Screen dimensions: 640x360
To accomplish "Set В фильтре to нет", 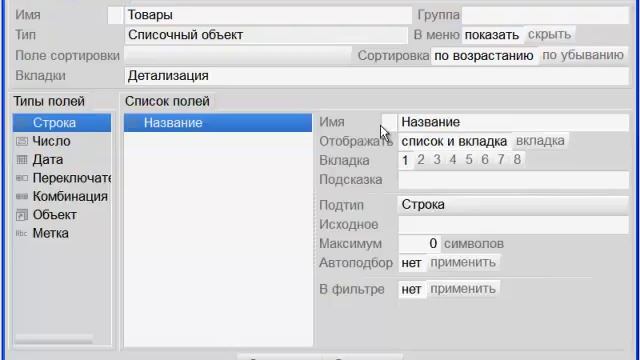I will point(411,289).
